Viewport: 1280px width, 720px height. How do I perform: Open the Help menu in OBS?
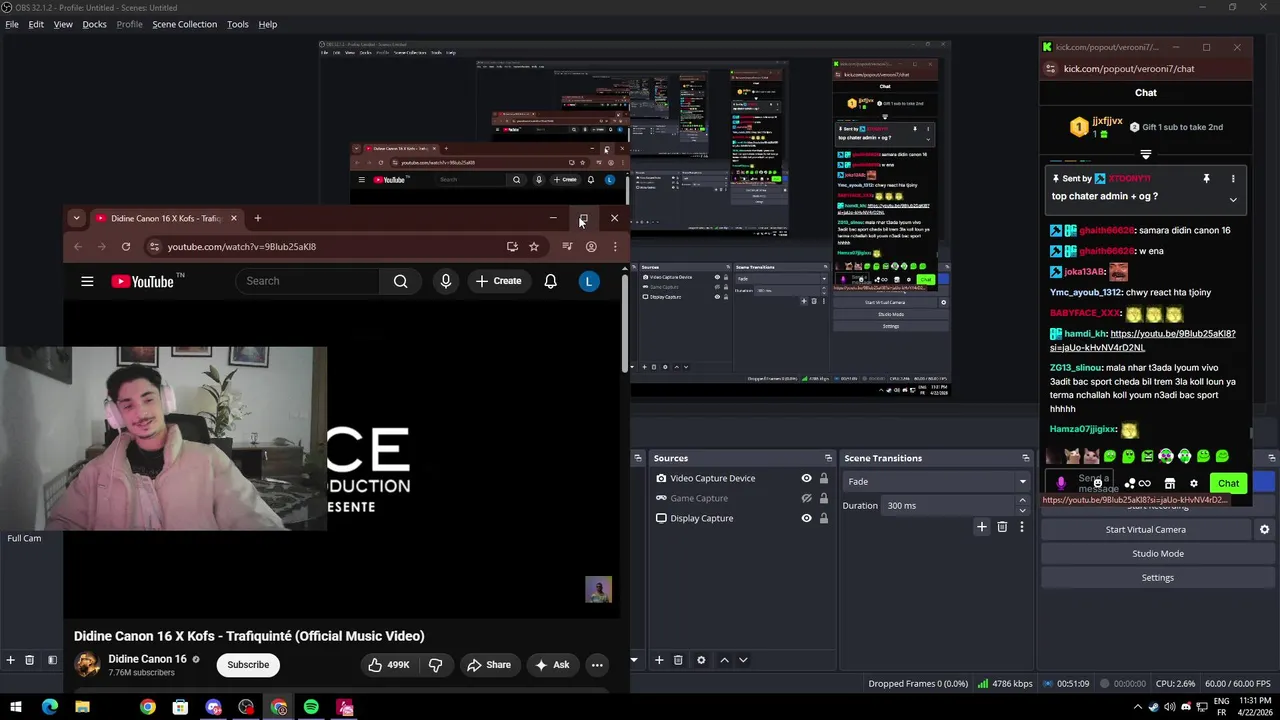point(268,24)
